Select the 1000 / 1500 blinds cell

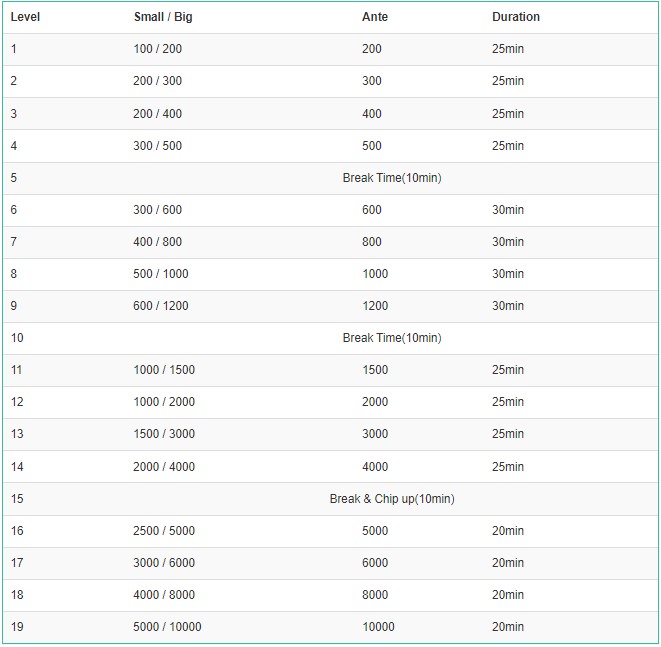coord(164,370)
